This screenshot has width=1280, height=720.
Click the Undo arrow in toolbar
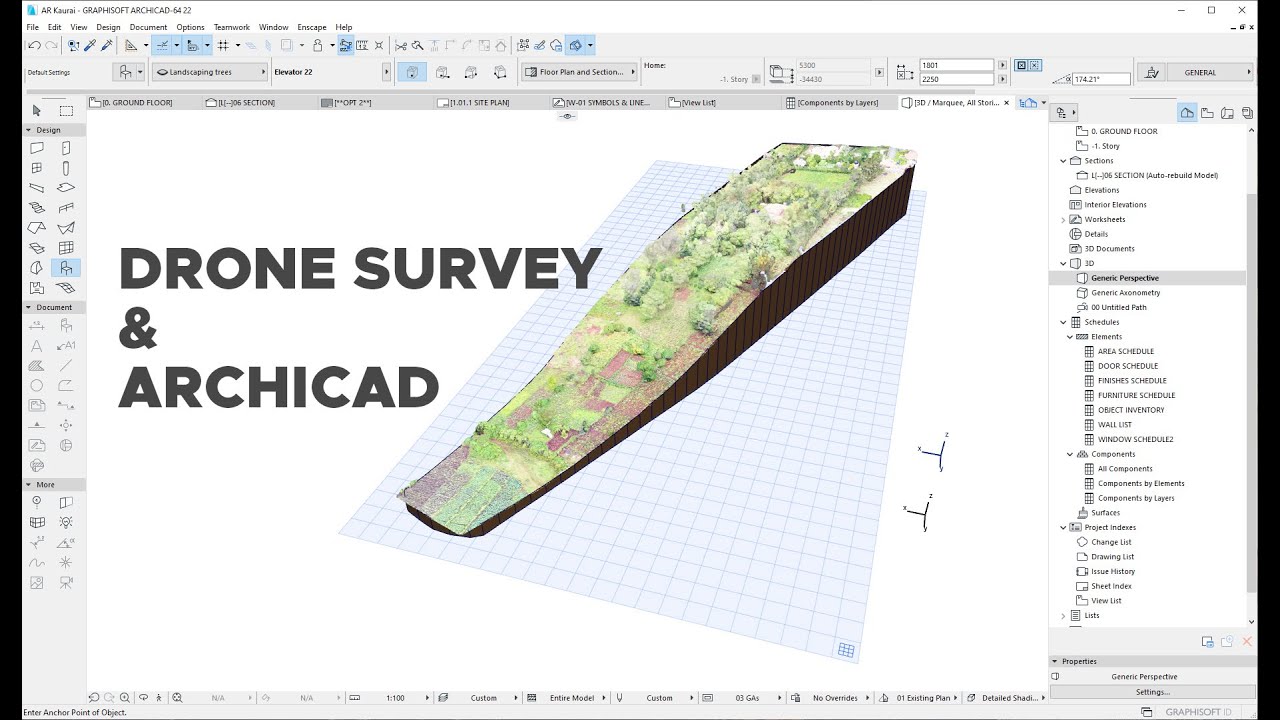[34, 45]
